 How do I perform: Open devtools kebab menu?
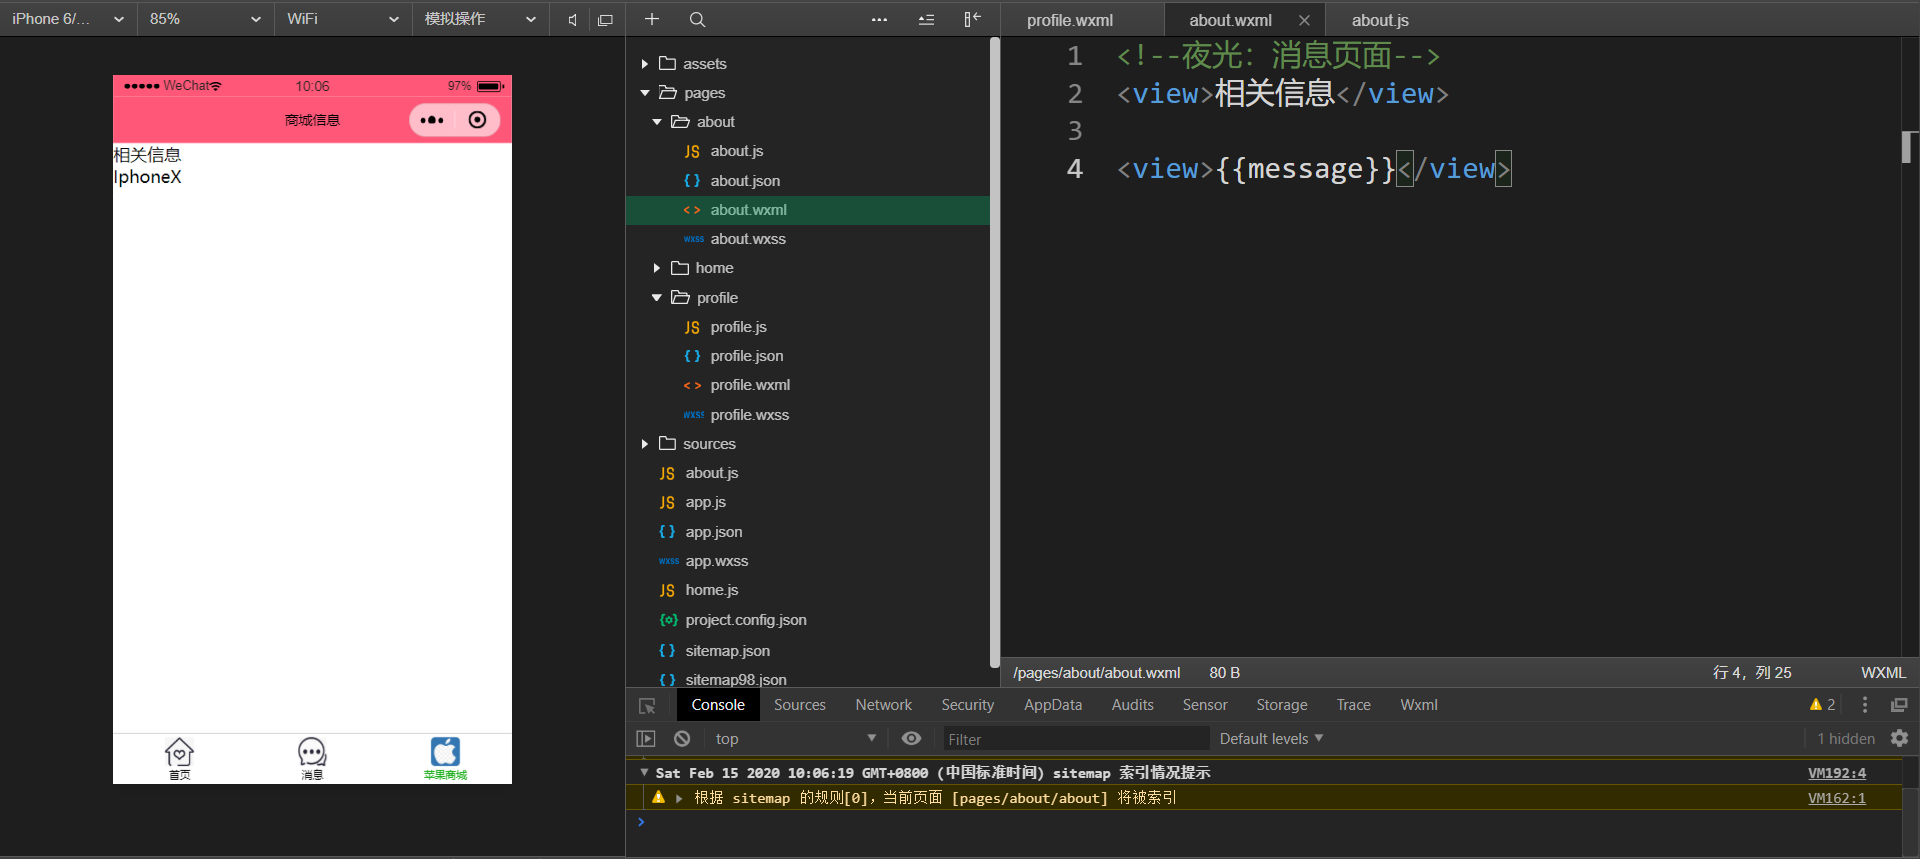point(1865,705)
